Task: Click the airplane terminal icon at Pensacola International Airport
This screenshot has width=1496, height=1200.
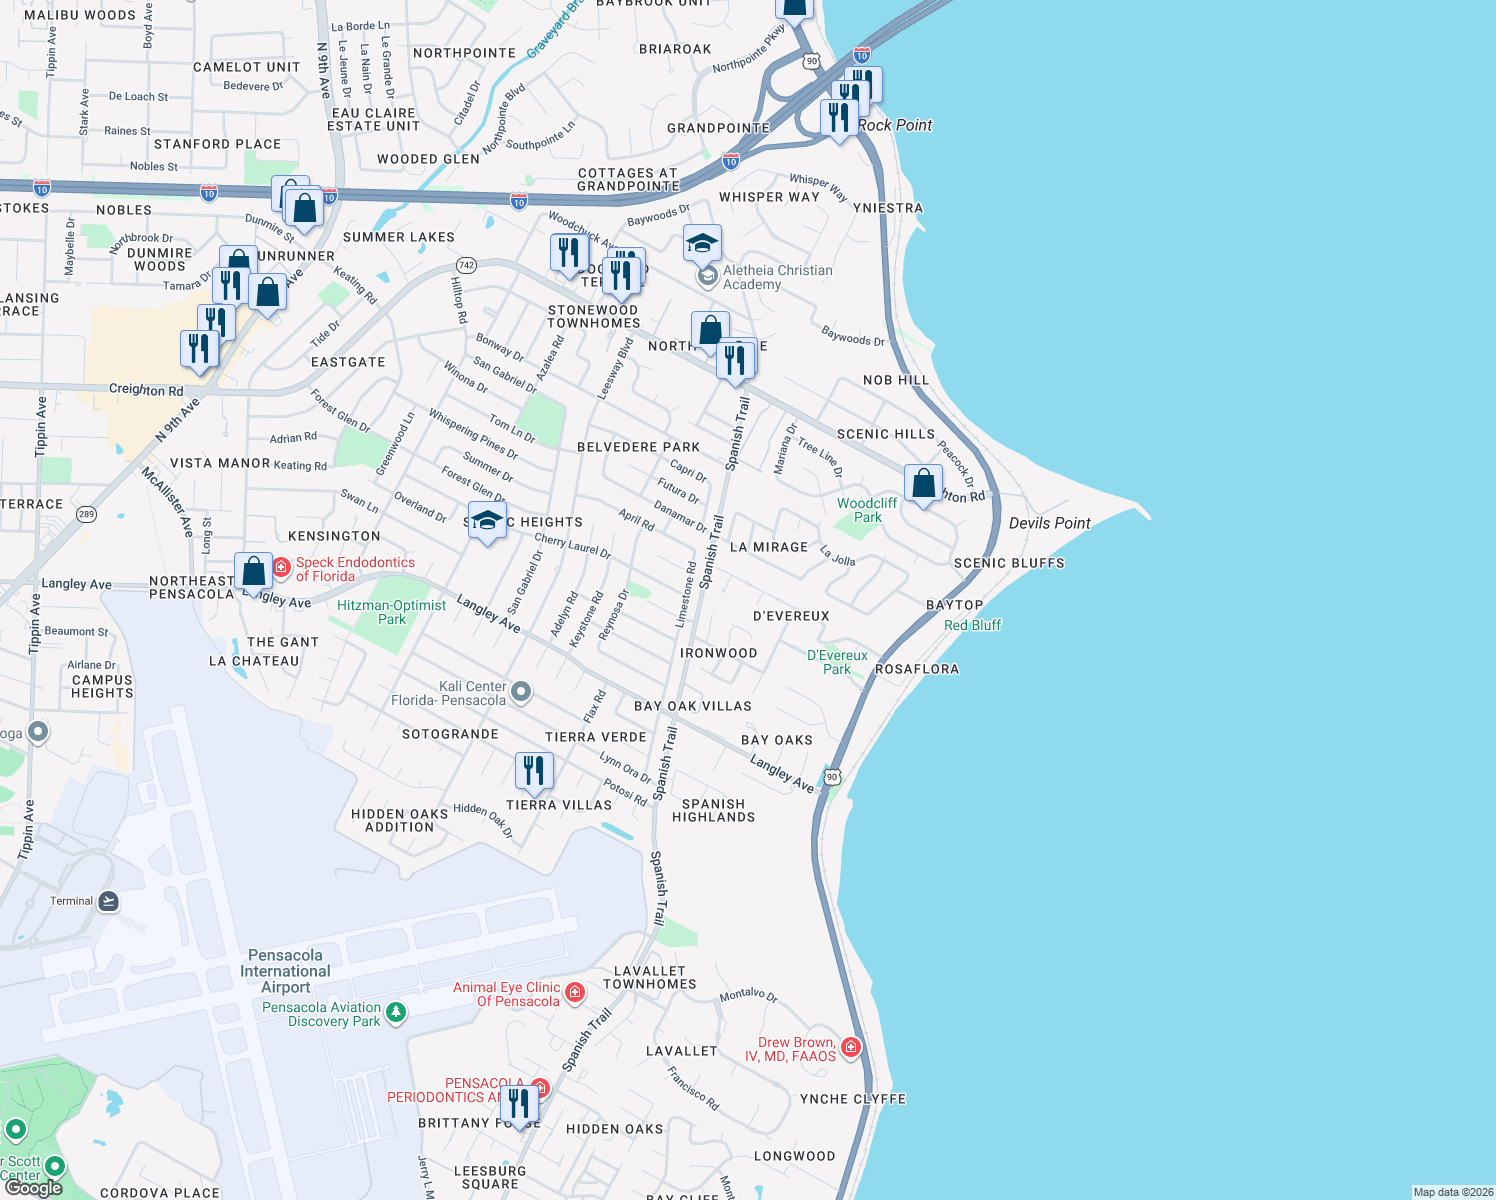Action: [x=109, y=900]
